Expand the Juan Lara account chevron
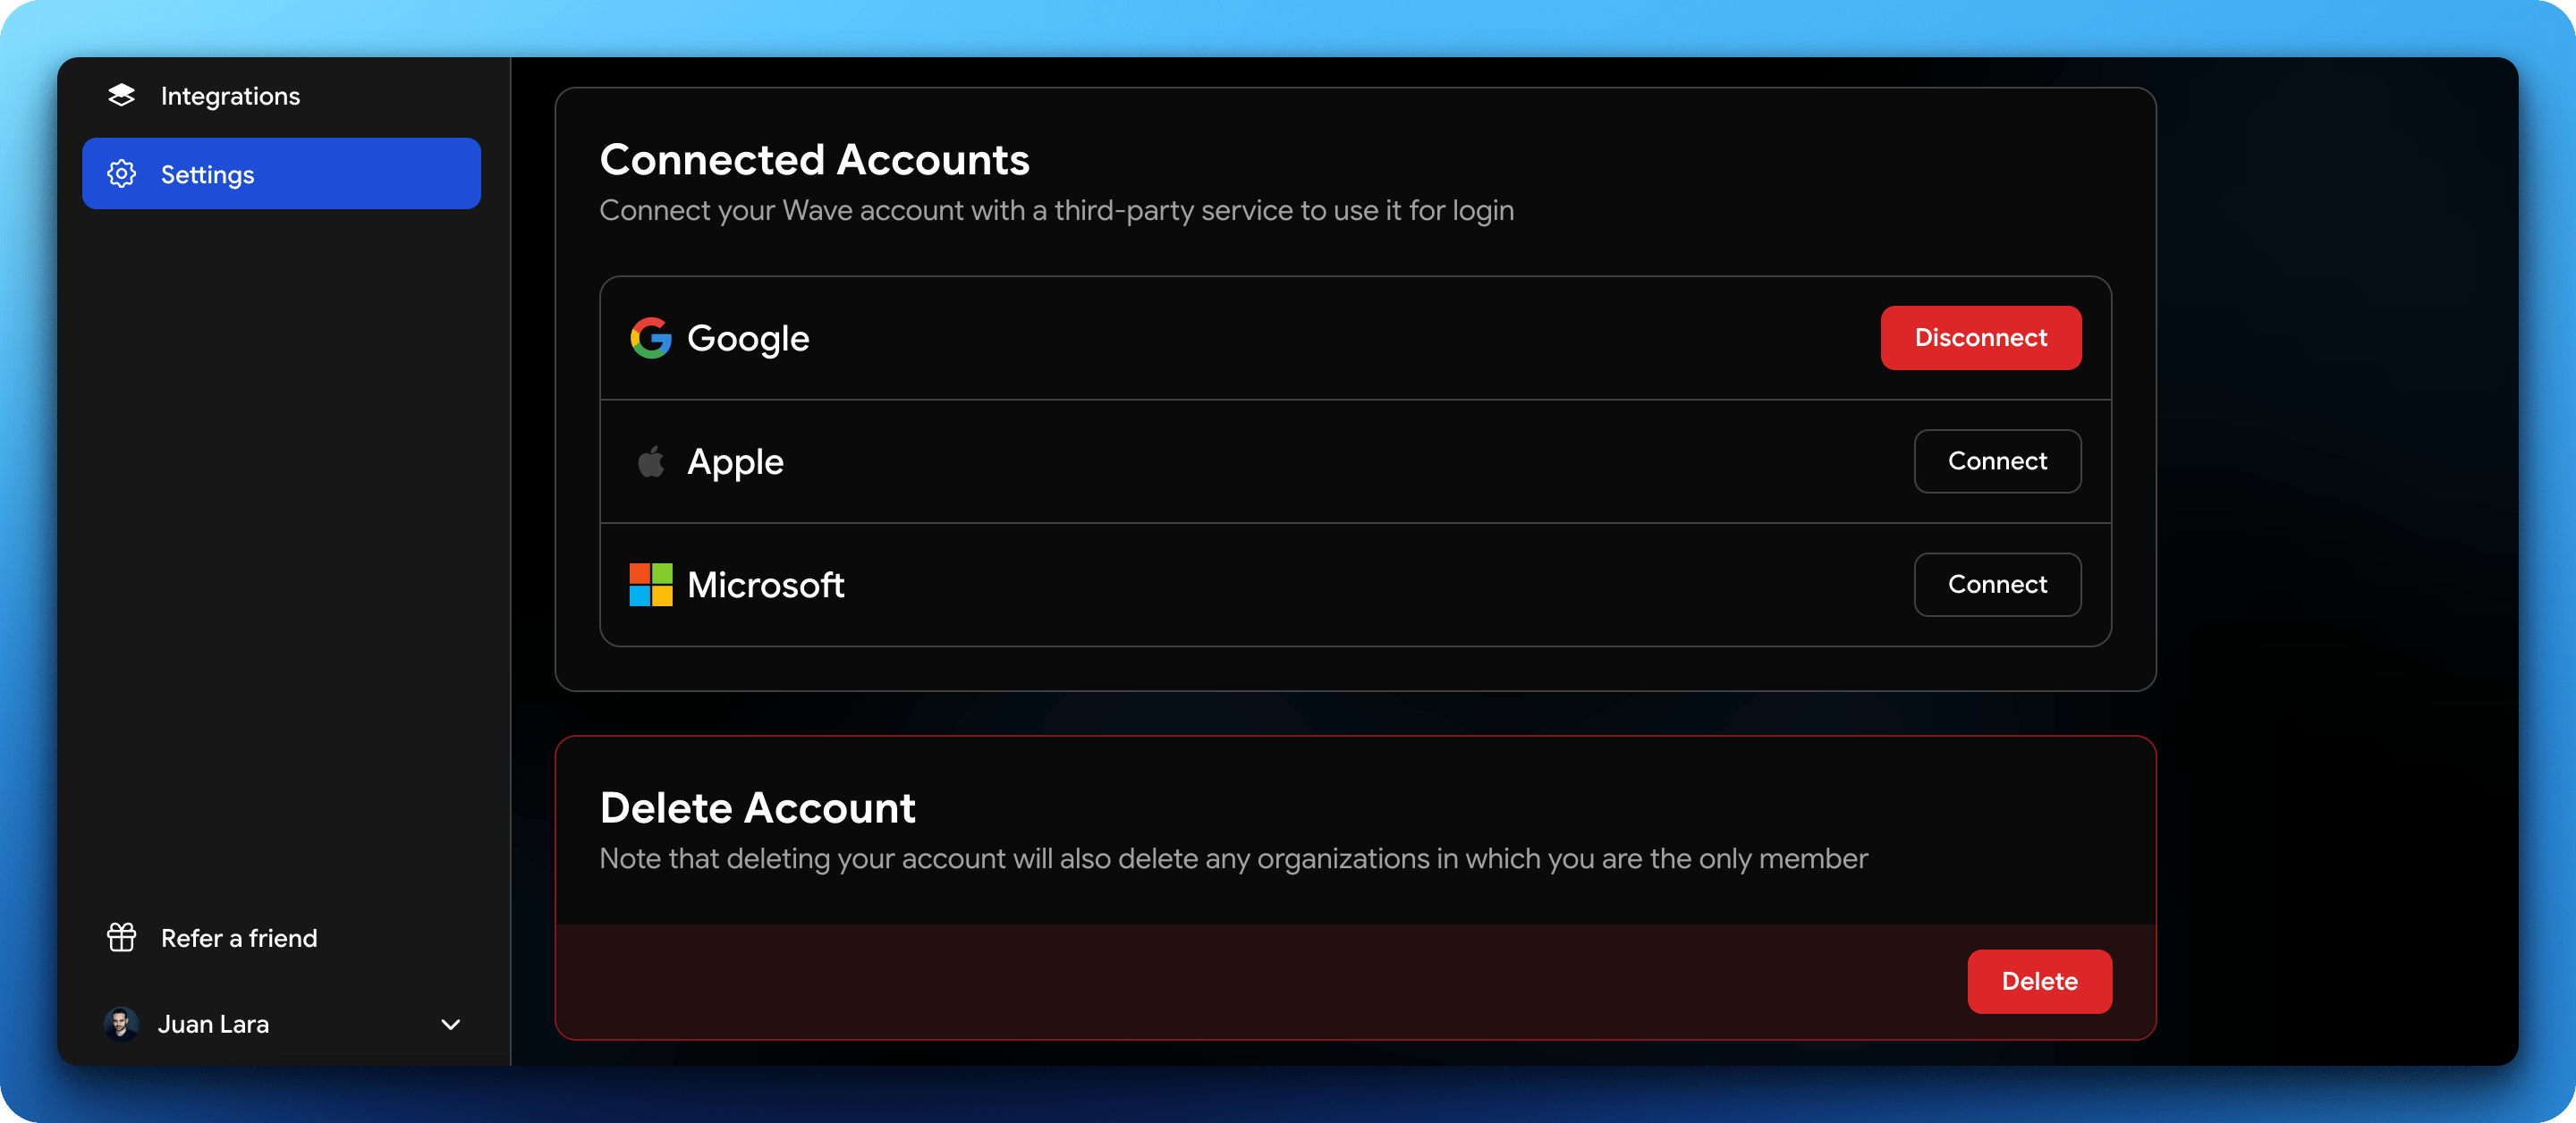The width and height of the screenshot is (2576, 1123). (451, 1025)
